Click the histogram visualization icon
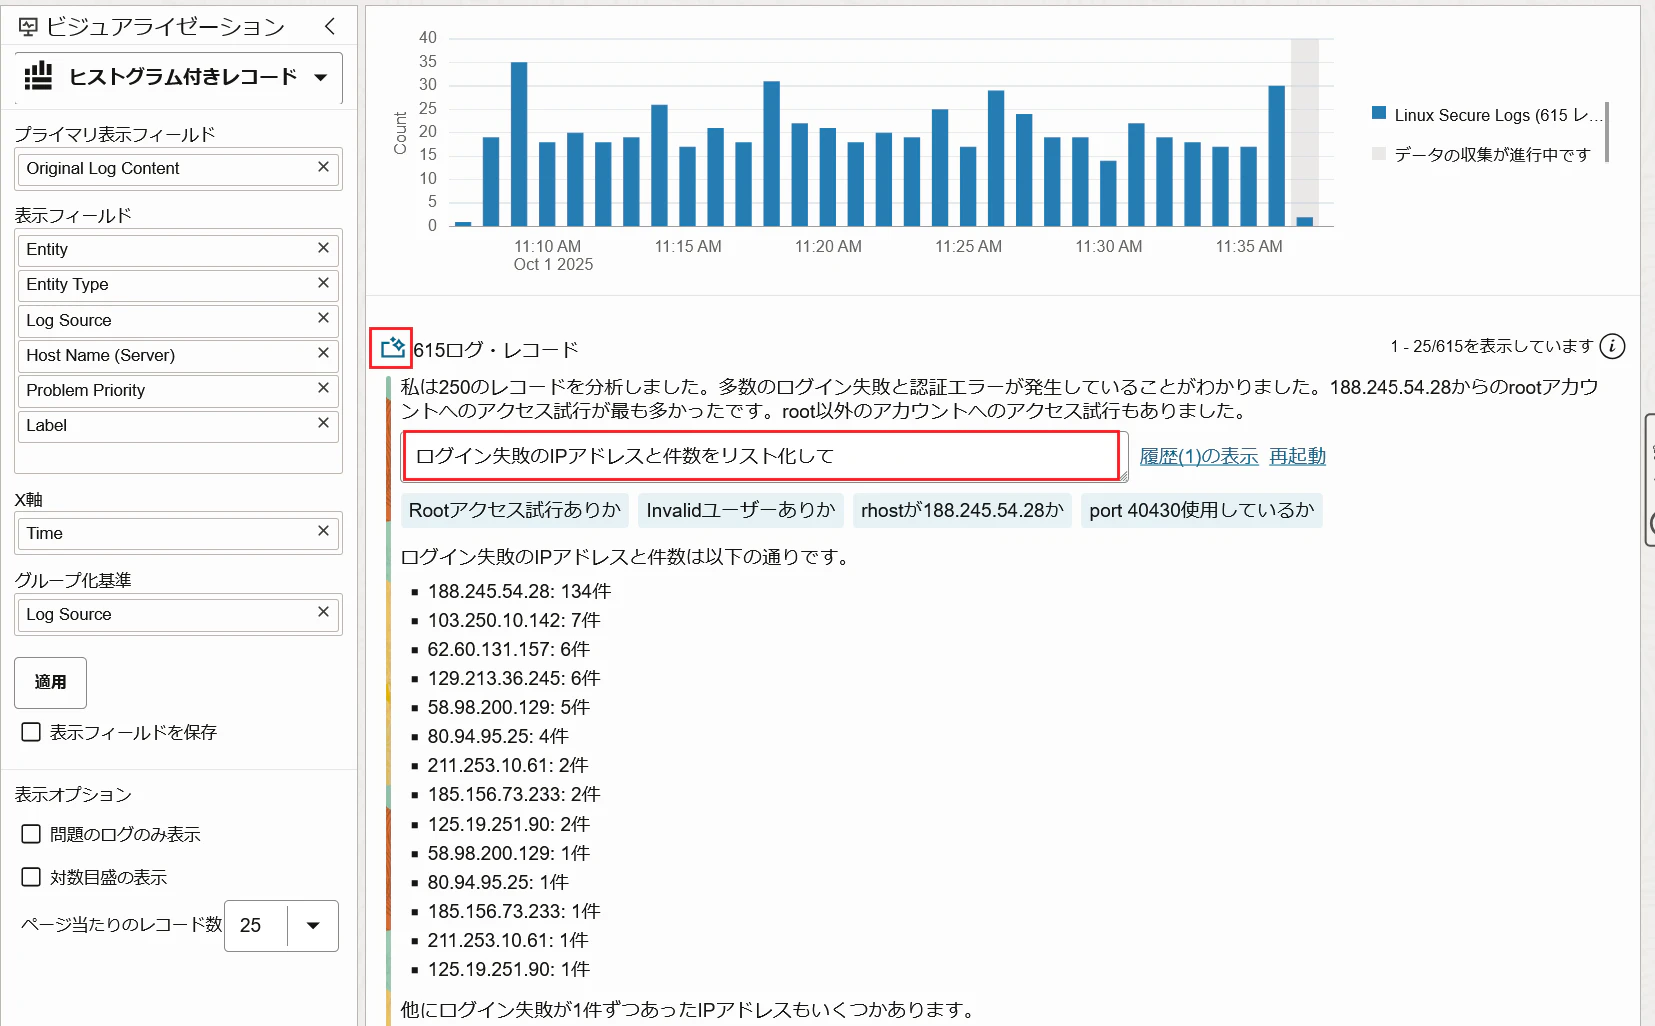1655x1026 pixels. 38,76
